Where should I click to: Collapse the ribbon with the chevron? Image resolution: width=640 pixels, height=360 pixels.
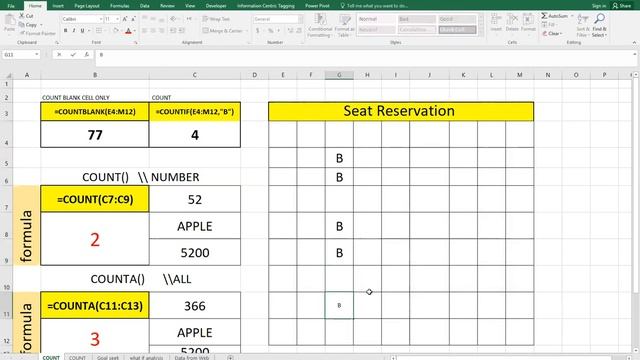tap(634, 42)
